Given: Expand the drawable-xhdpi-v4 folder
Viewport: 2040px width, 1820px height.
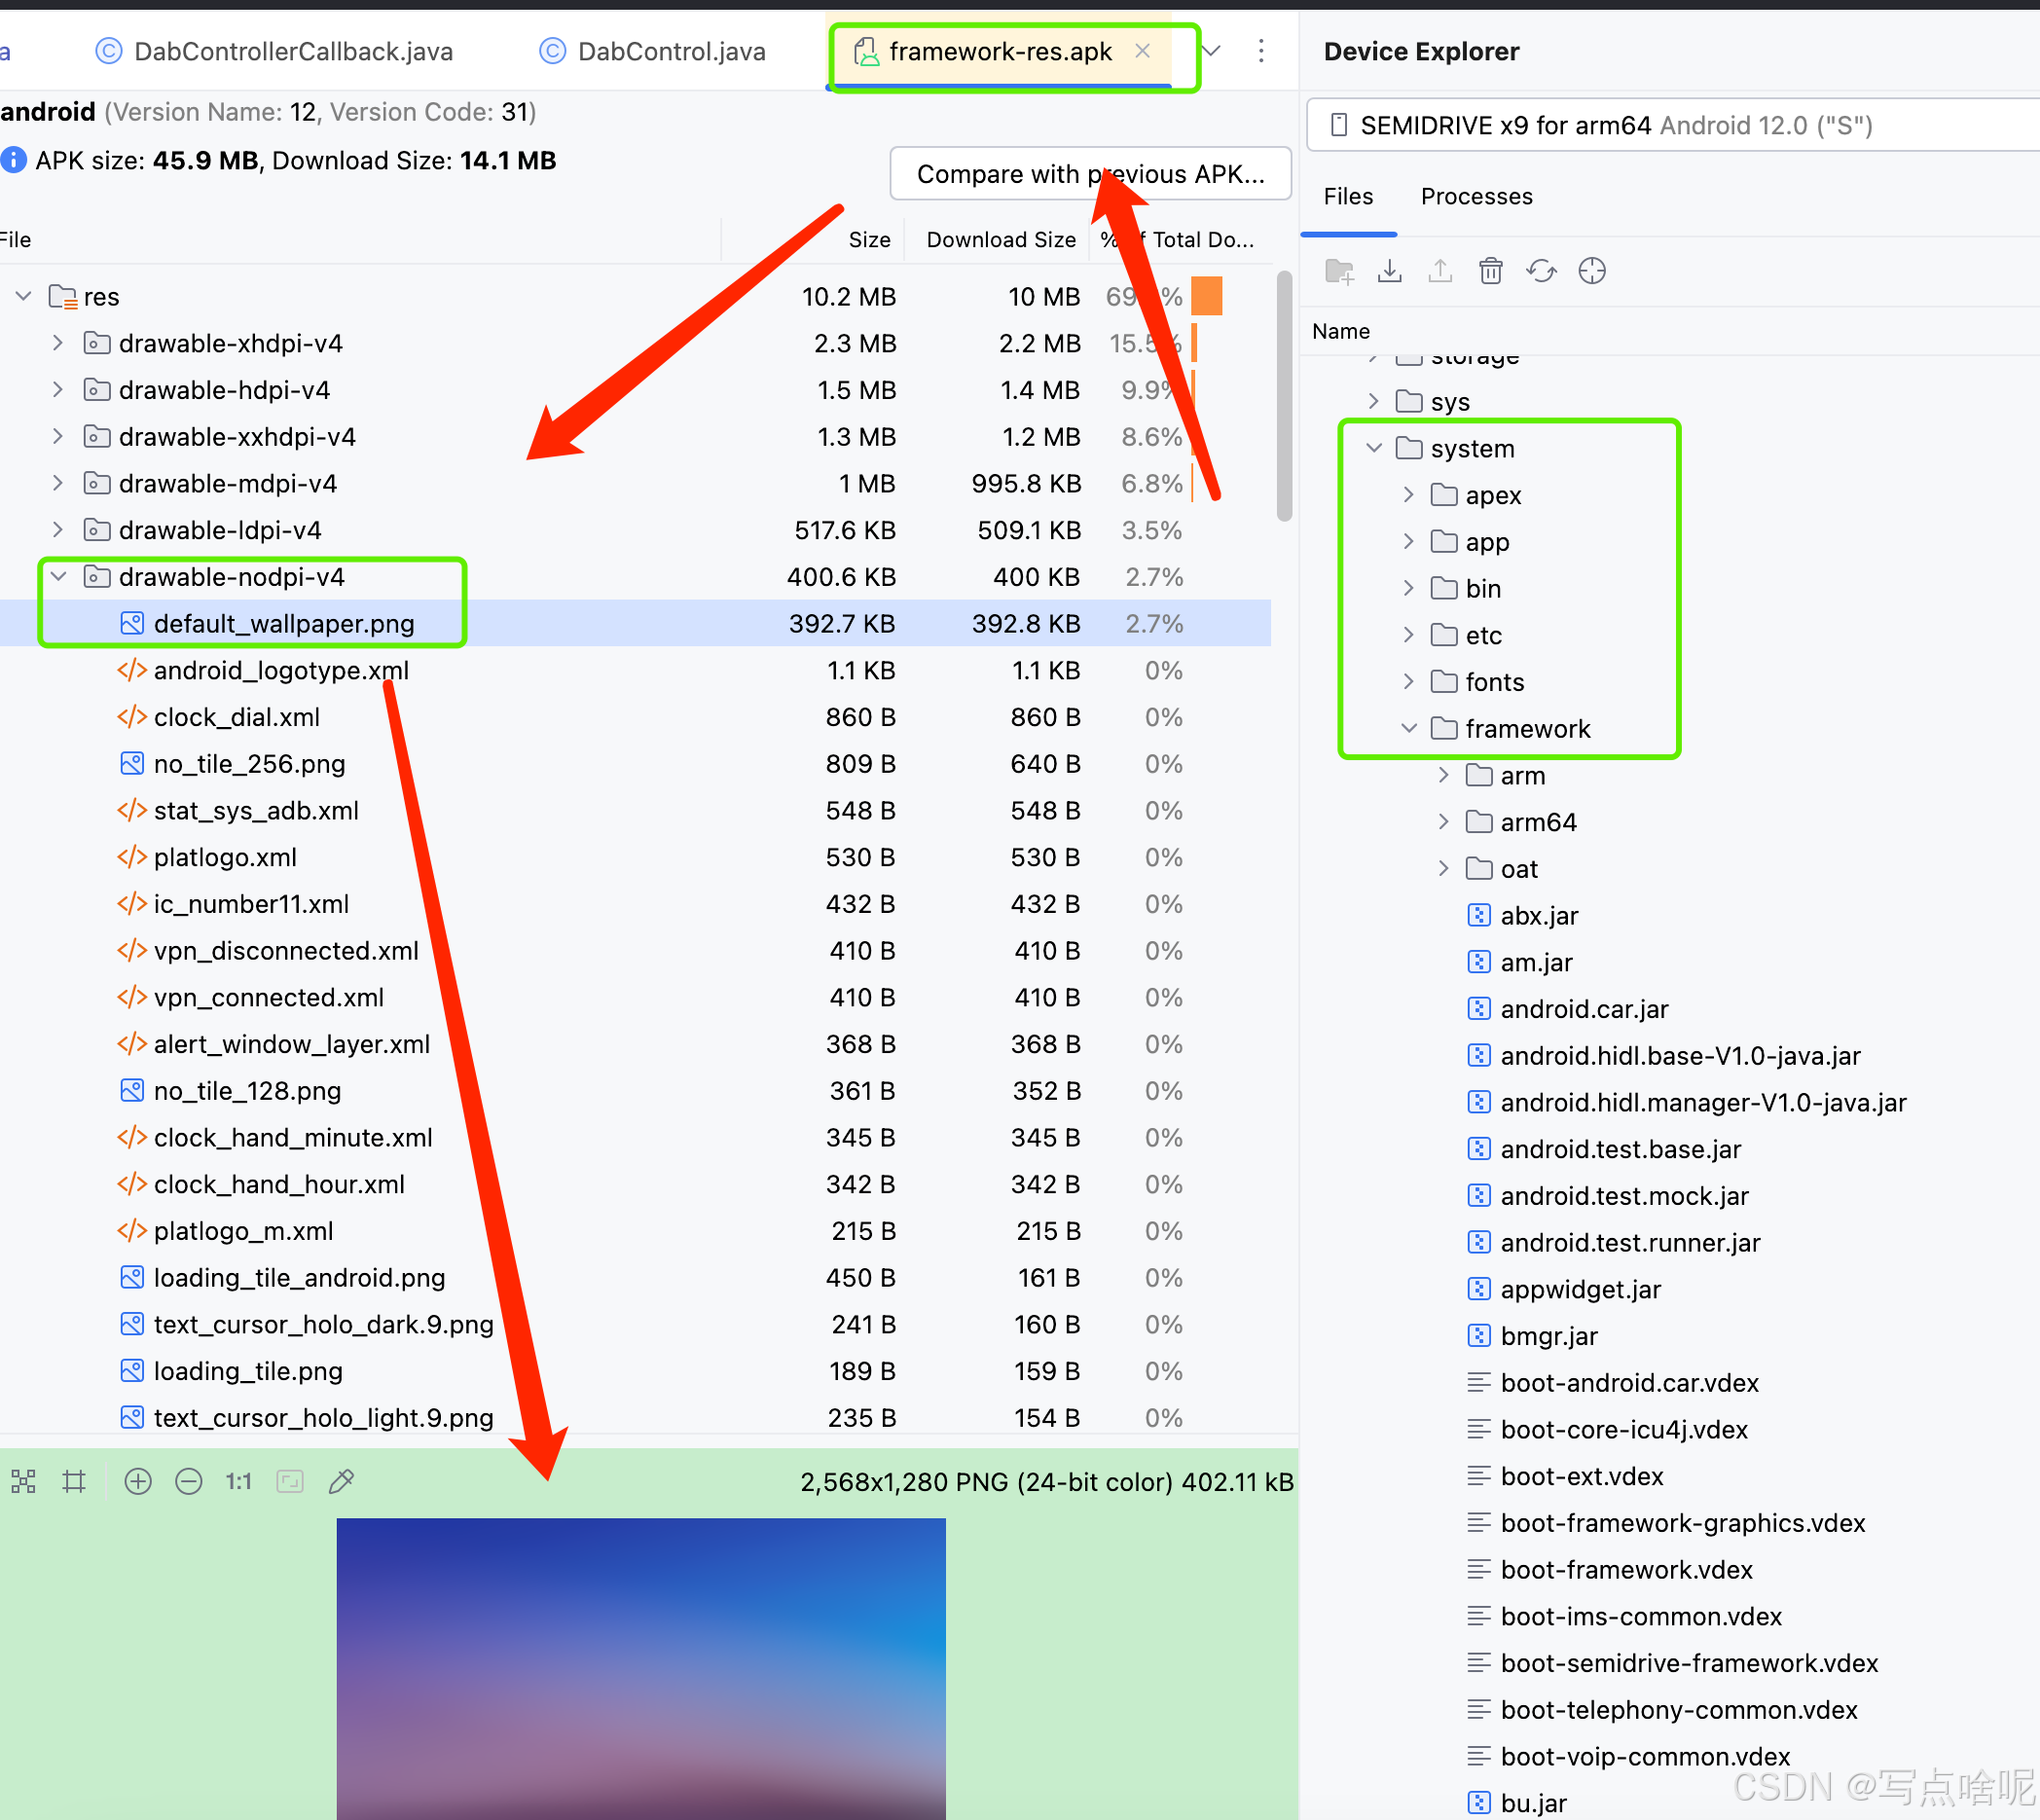Looking at the screenshot, I should (59, 343).
